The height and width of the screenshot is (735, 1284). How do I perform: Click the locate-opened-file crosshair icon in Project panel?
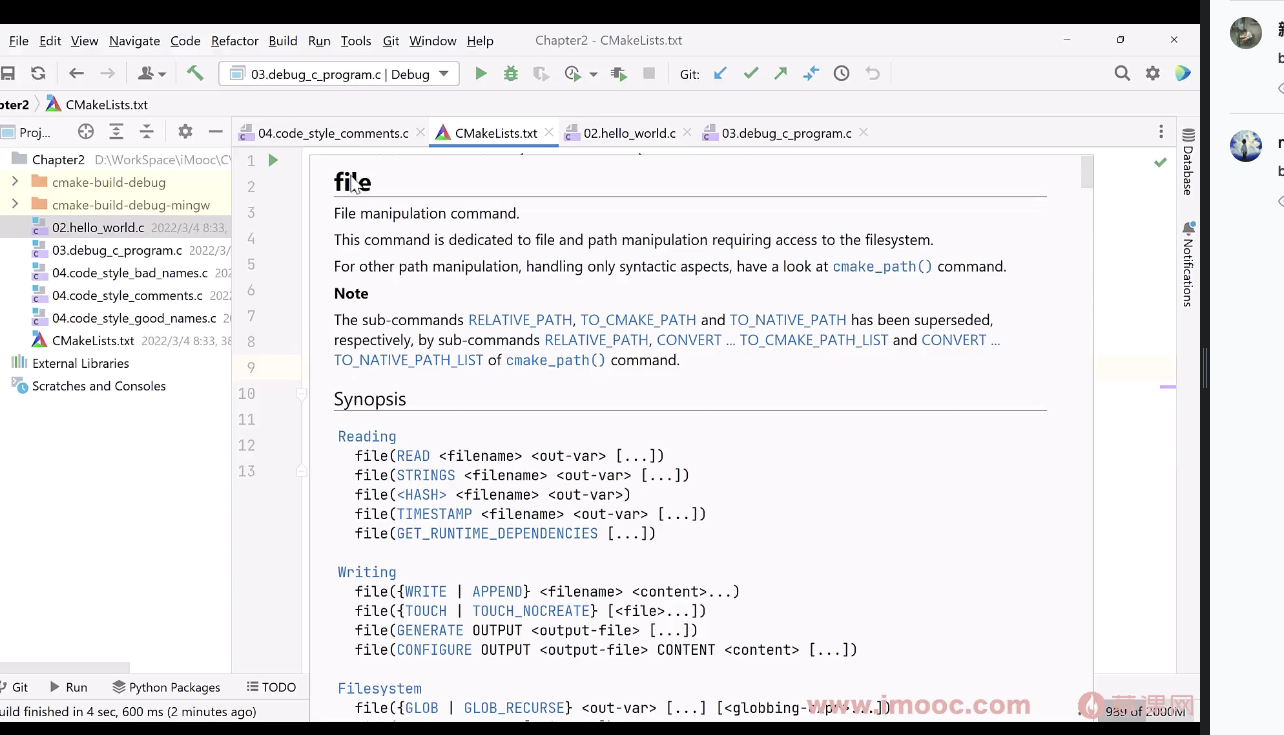click(x=86, y=132)
